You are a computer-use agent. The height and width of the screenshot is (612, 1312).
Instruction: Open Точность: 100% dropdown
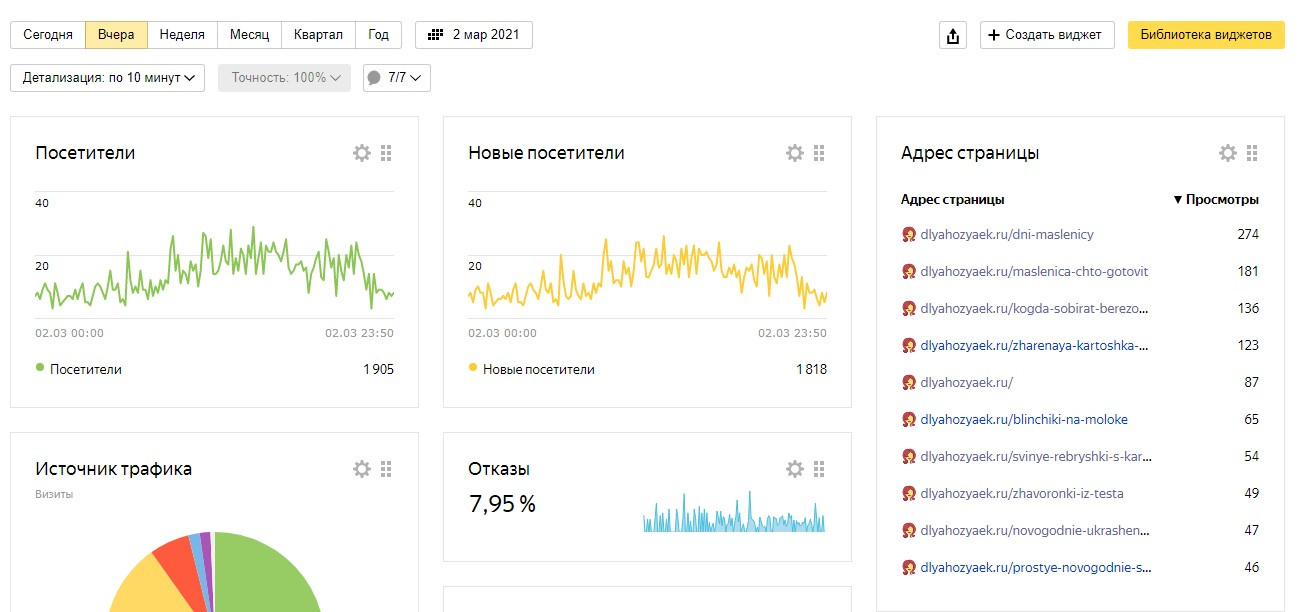point(285,78)
